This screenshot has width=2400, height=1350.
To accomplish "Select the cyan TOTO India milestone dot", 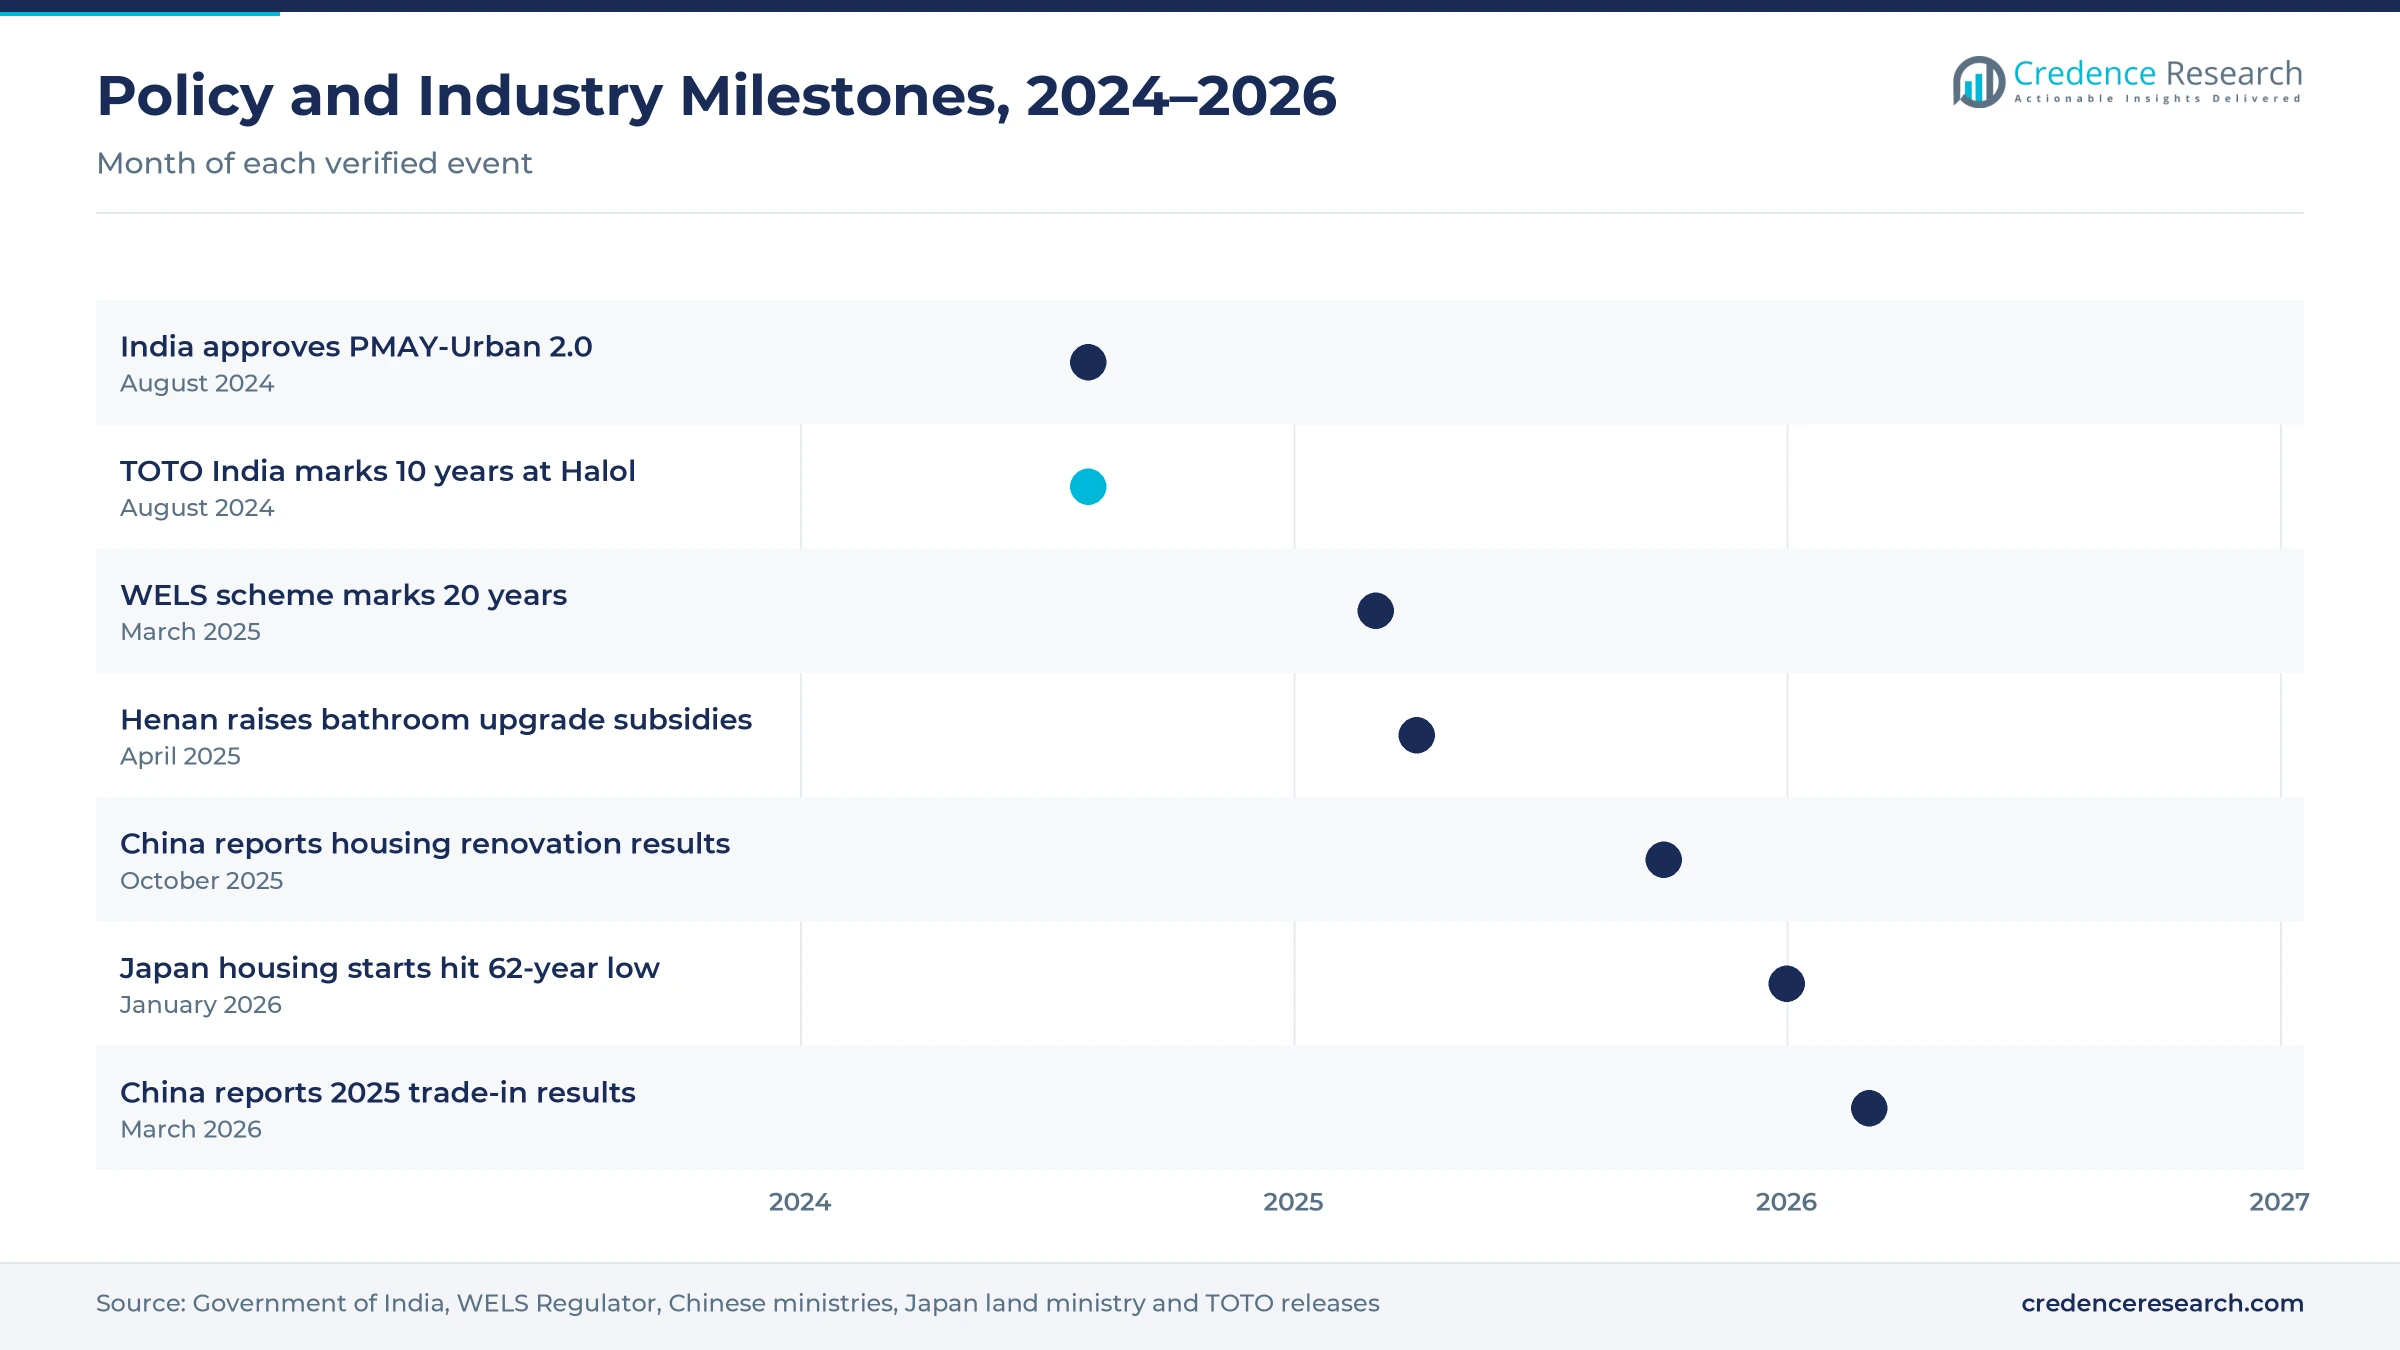I will [x=1088, y=487].
